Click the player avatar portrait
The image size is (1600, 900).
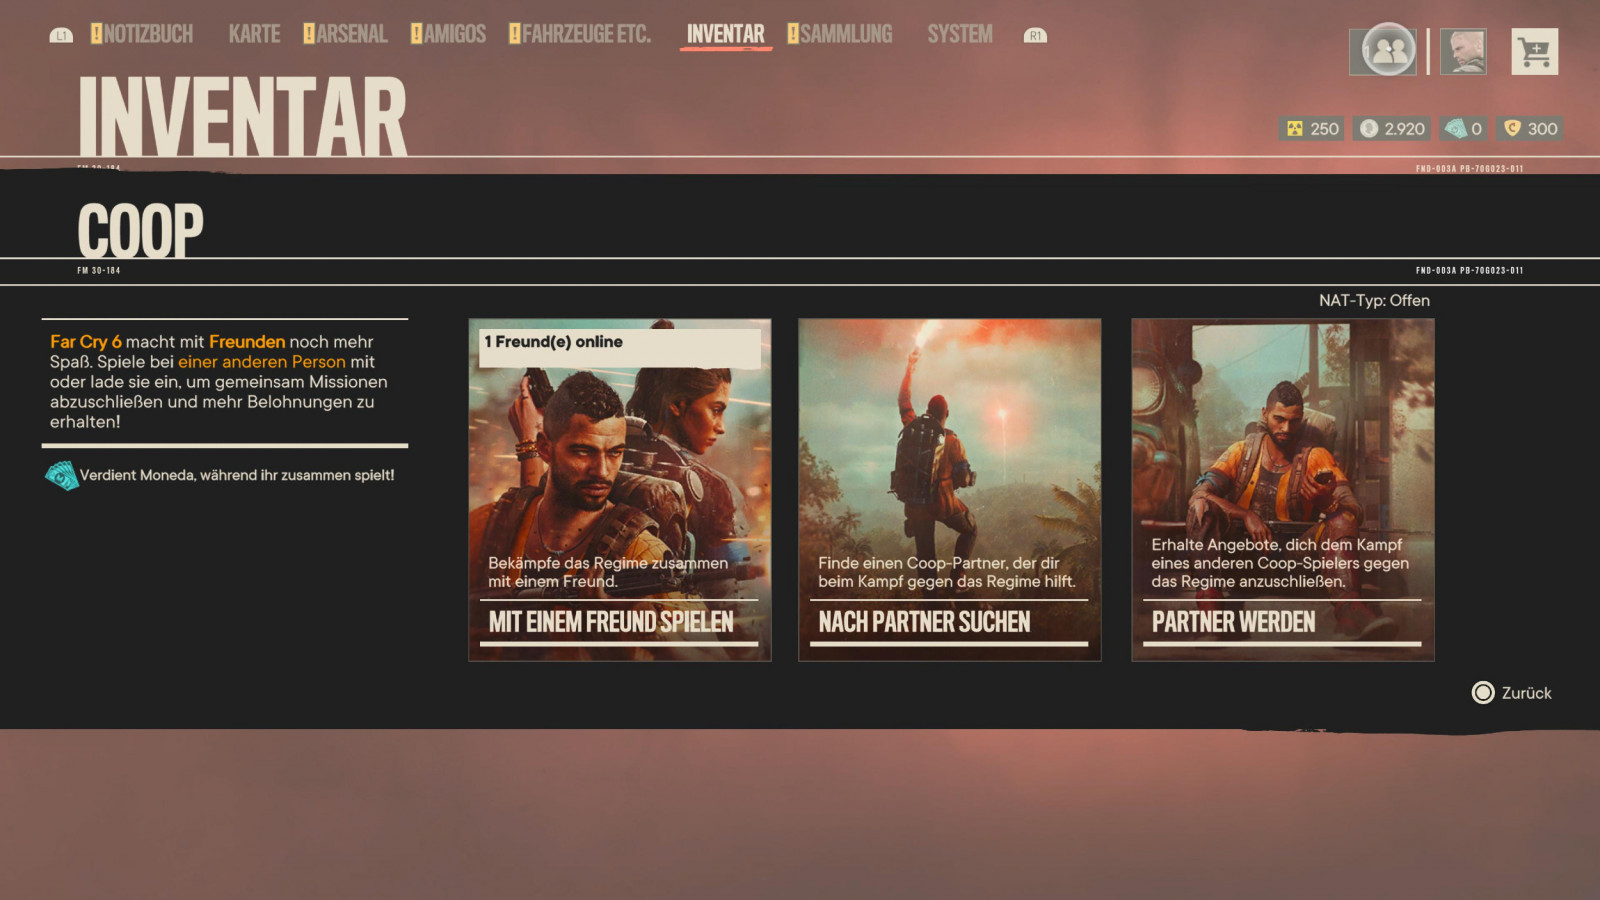point(1462,51)
